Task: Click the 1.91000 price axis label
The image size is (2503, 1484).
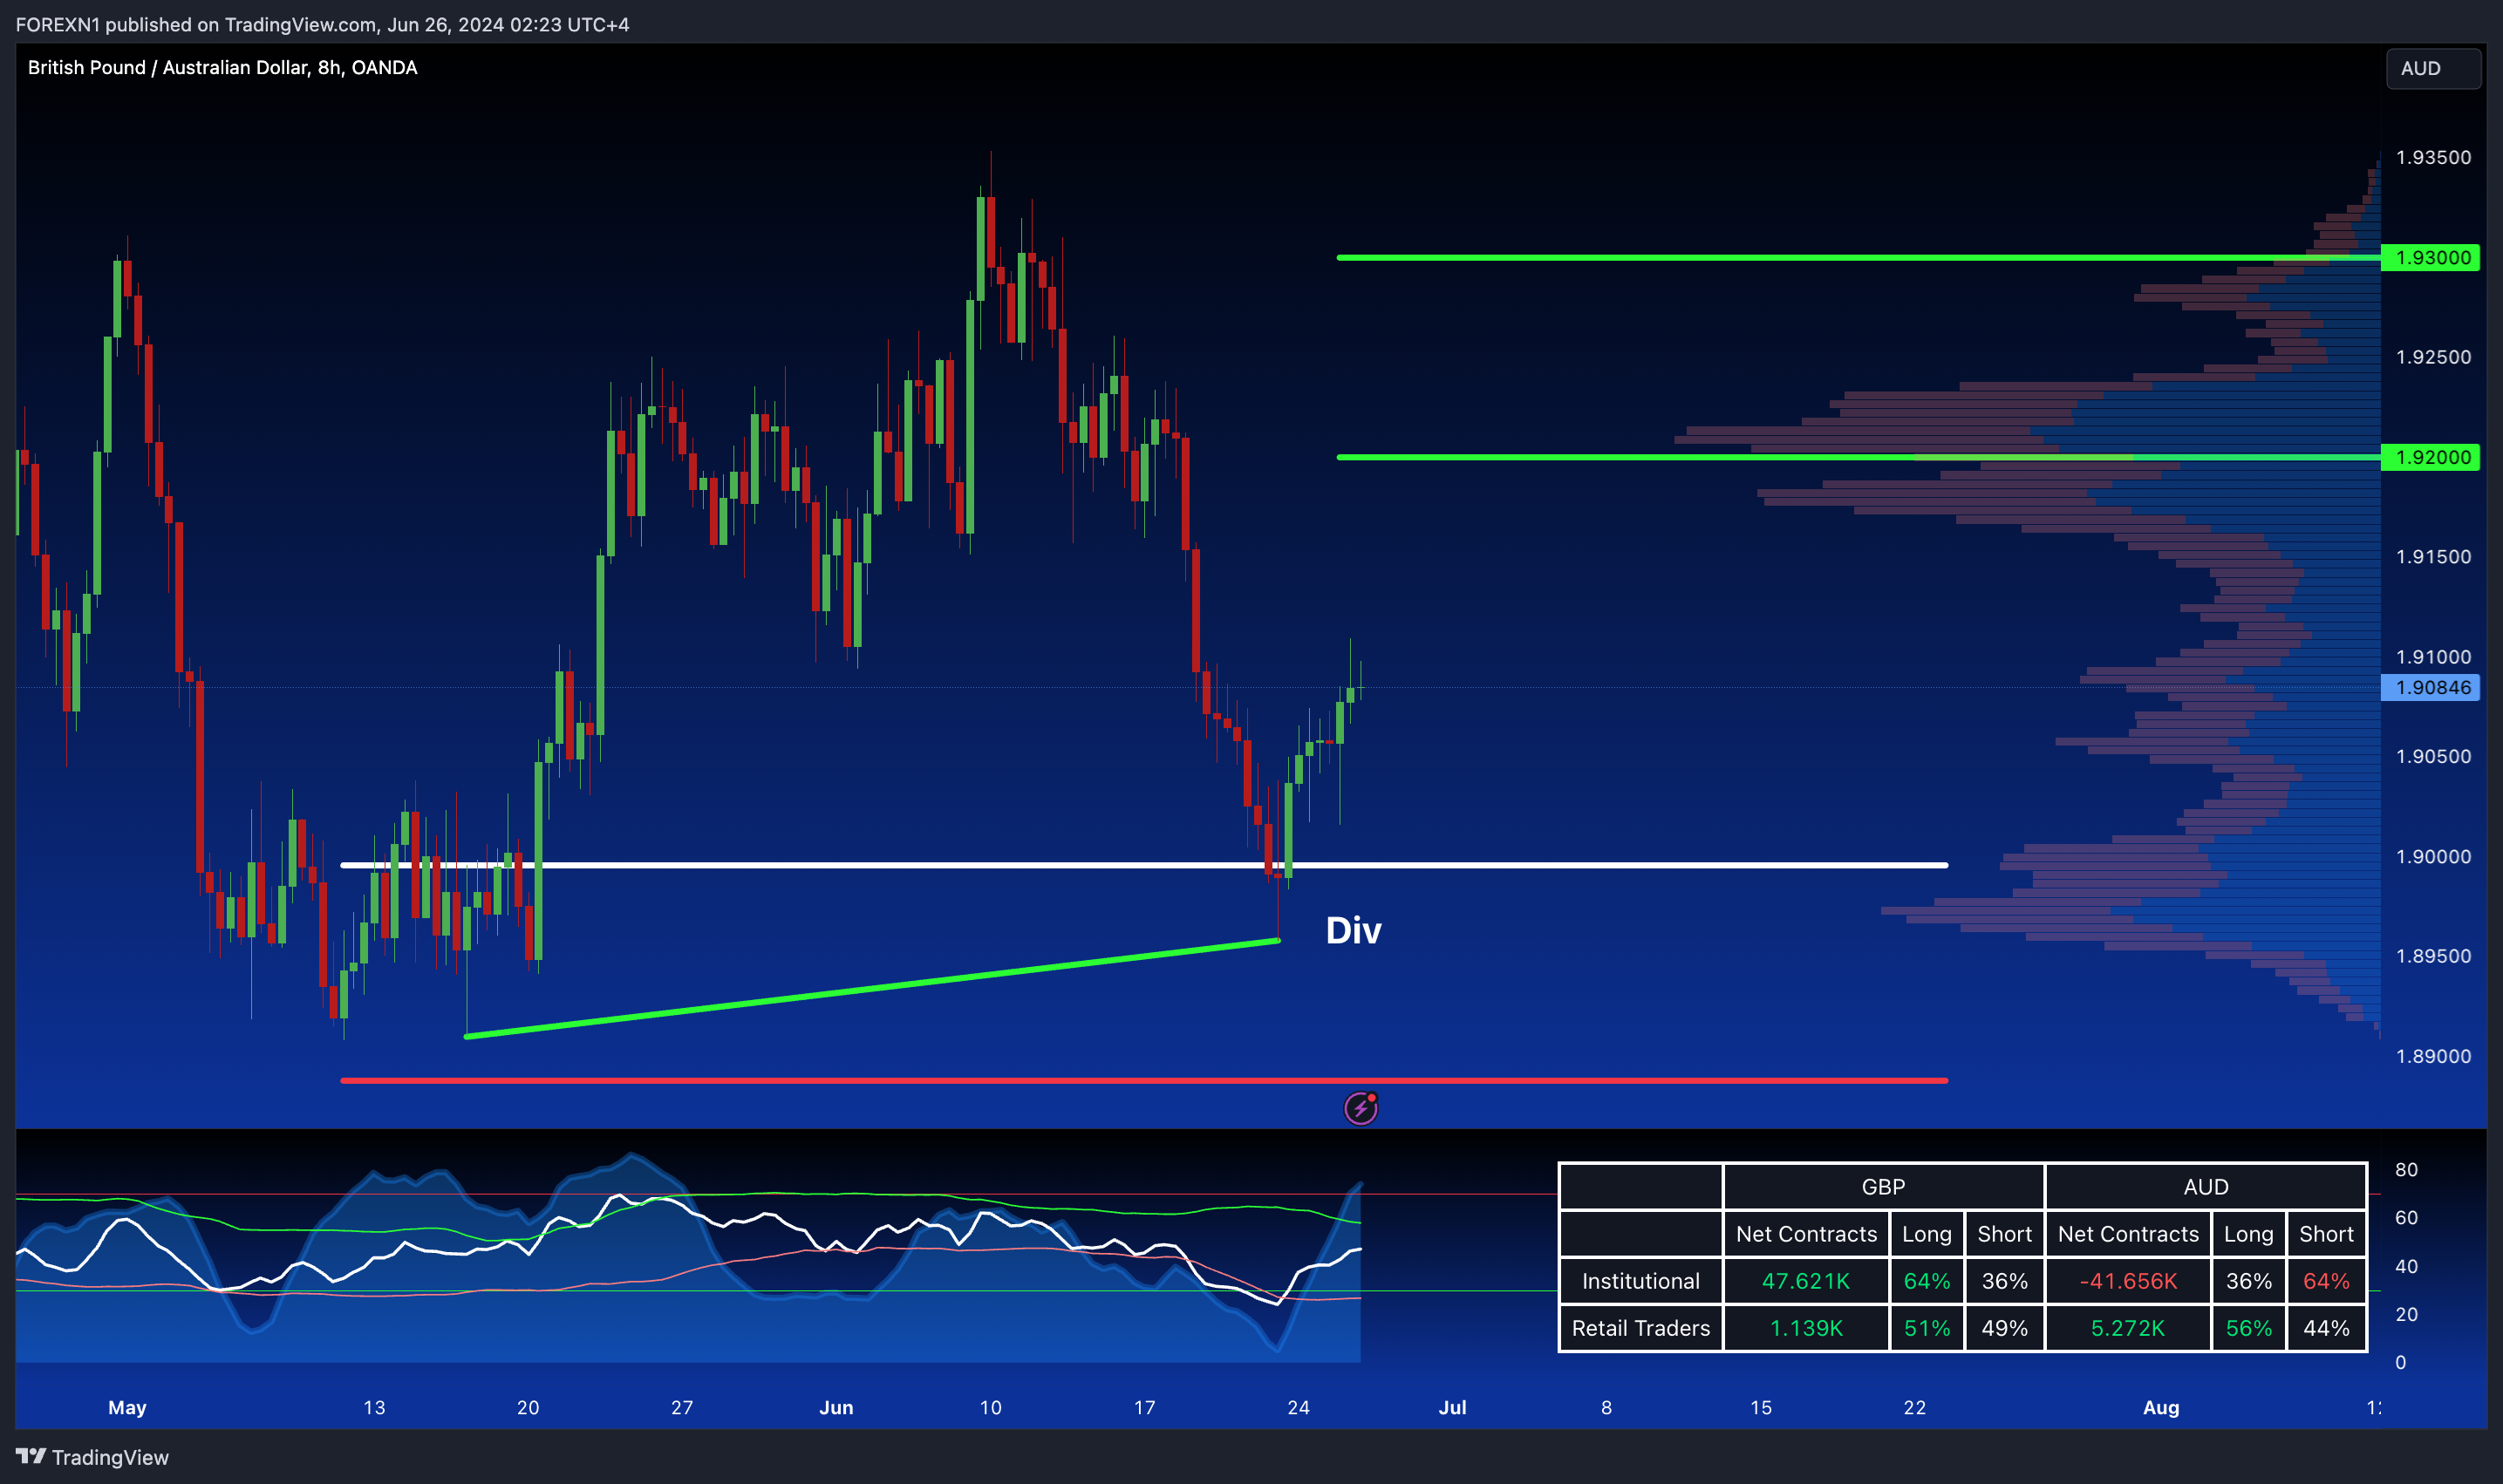Action: point(2433,656)
